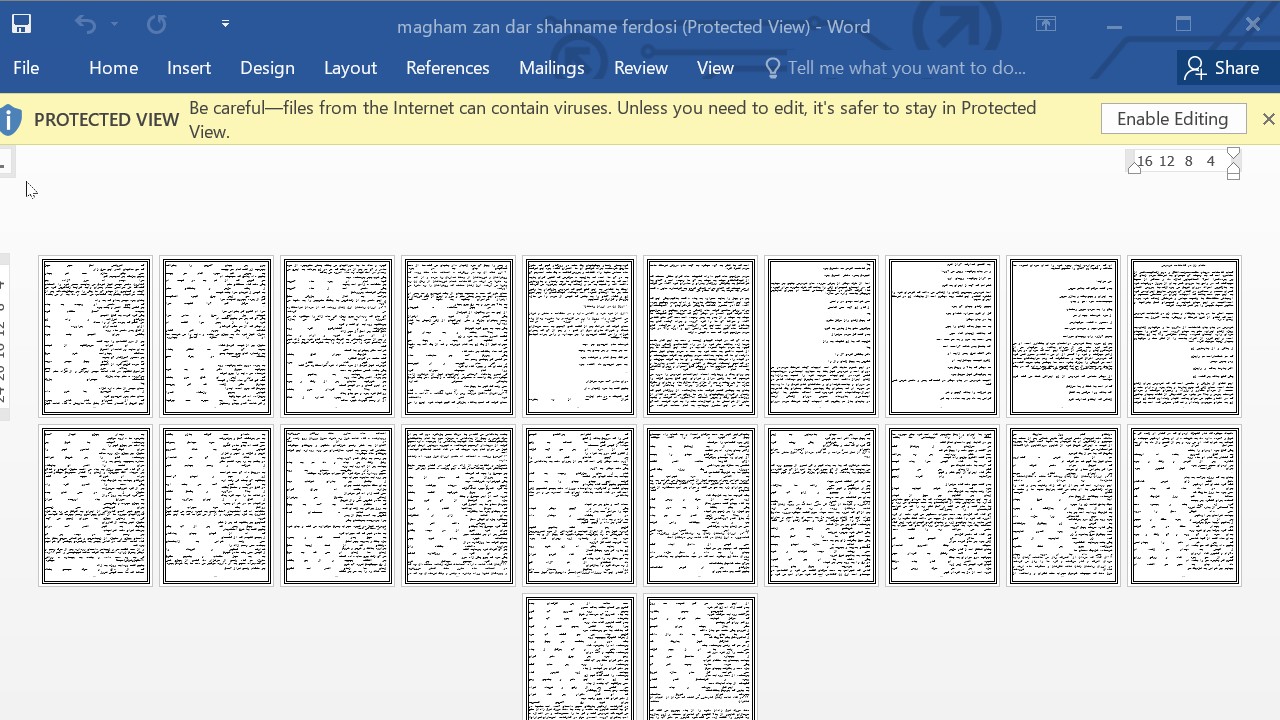Click the ruler first-line indent marker

[x=1233, y=154]
